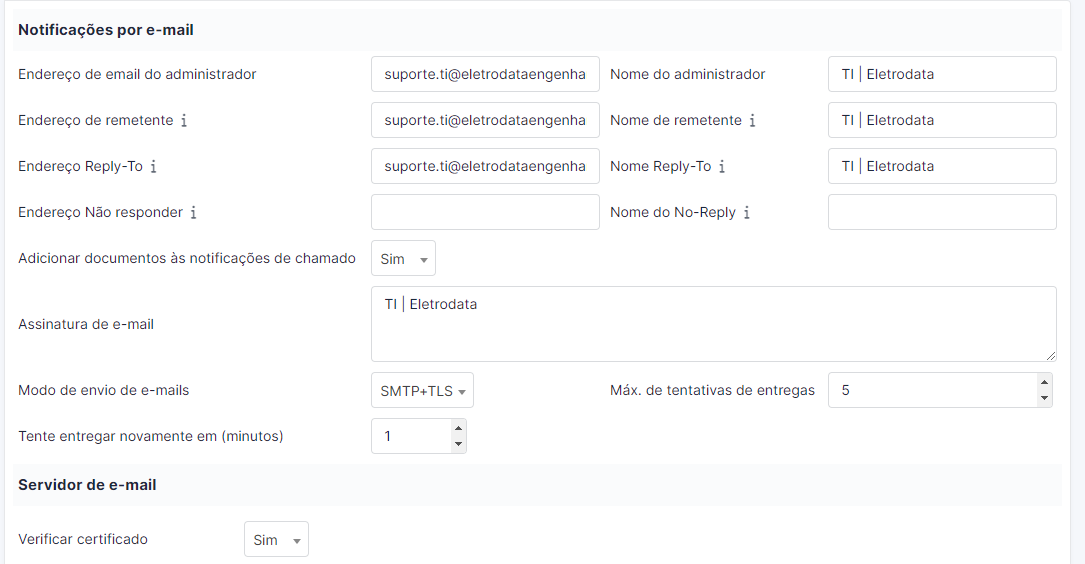Click info icon beside Endereço de remetente
Viewport: 1085px width, 564px height.
pyautogui.click(x=184, y=120)
